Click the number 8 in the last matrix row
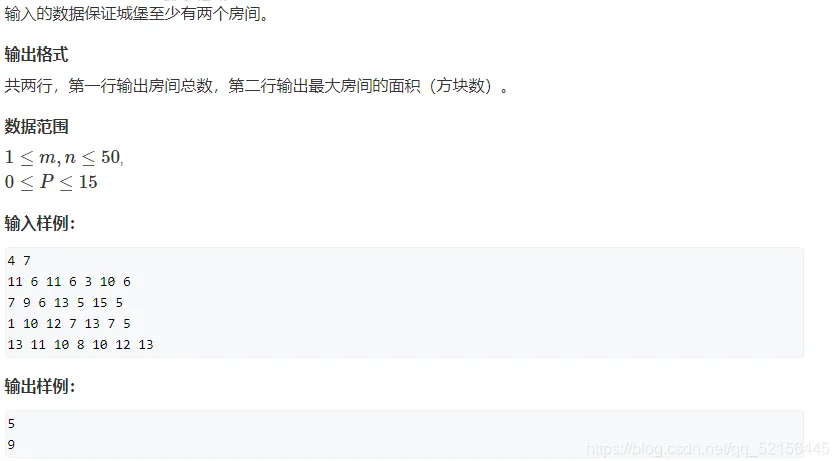Screen dimensions: 835x461 click(x=80, y=344)
